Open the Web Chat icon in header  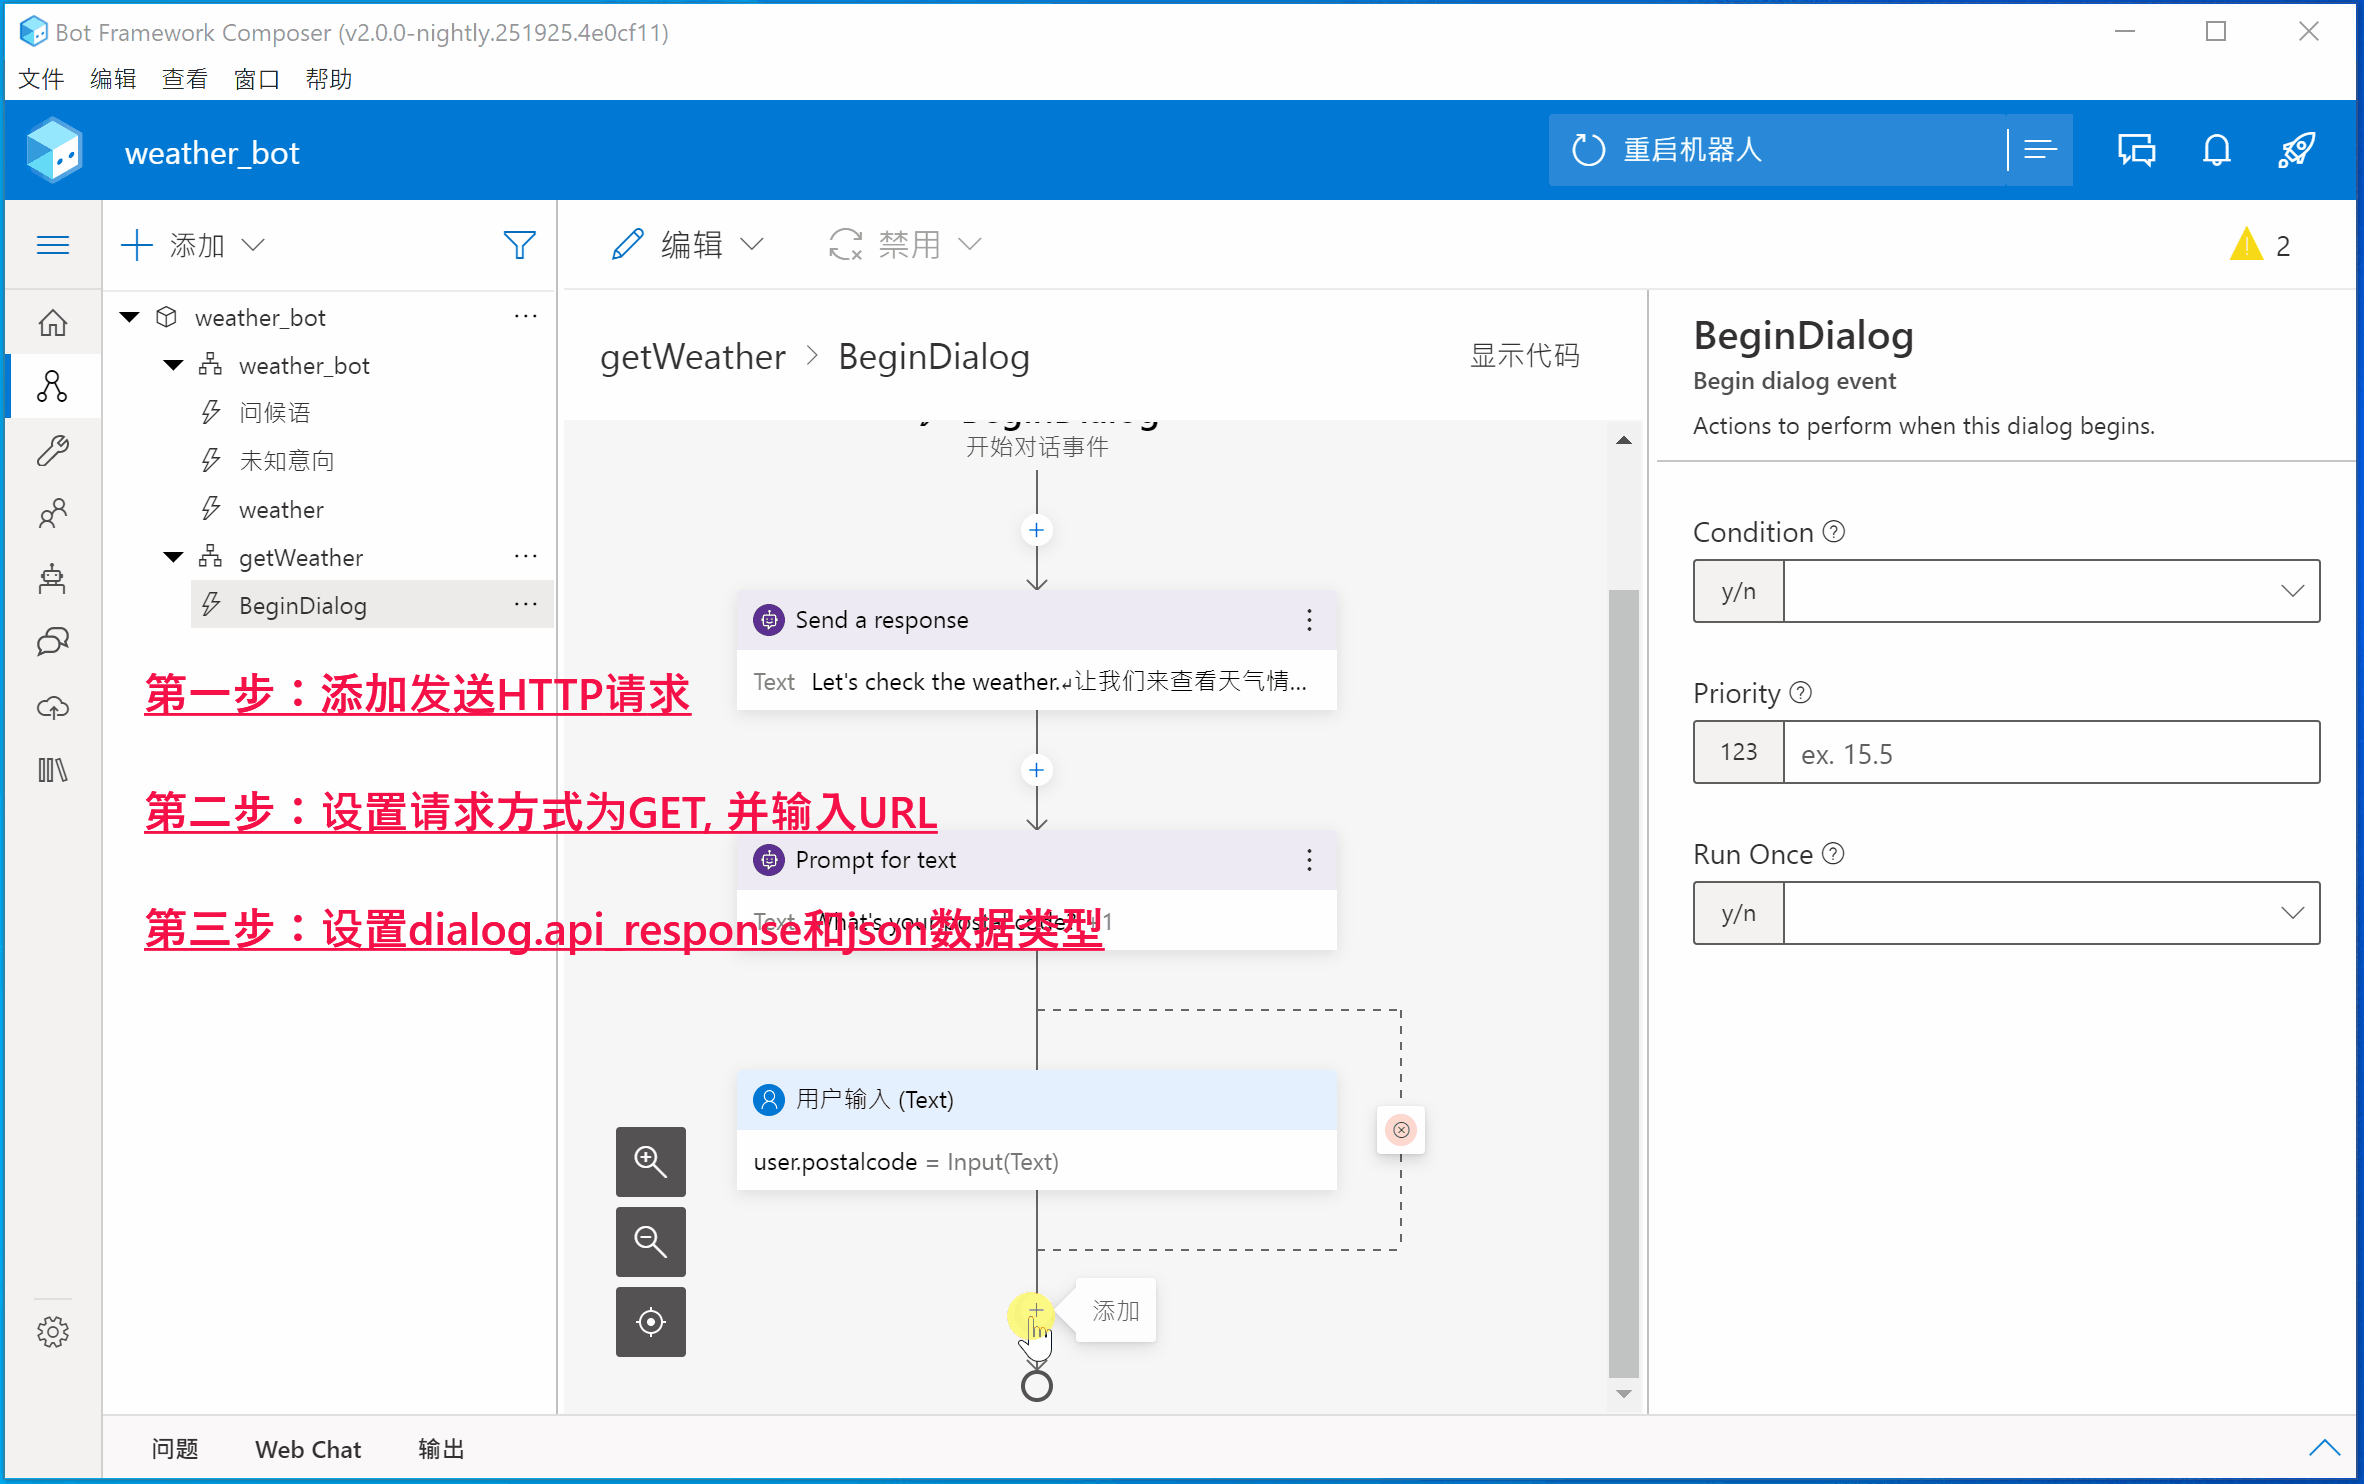pyautogui.click(x=2136, y=150)
